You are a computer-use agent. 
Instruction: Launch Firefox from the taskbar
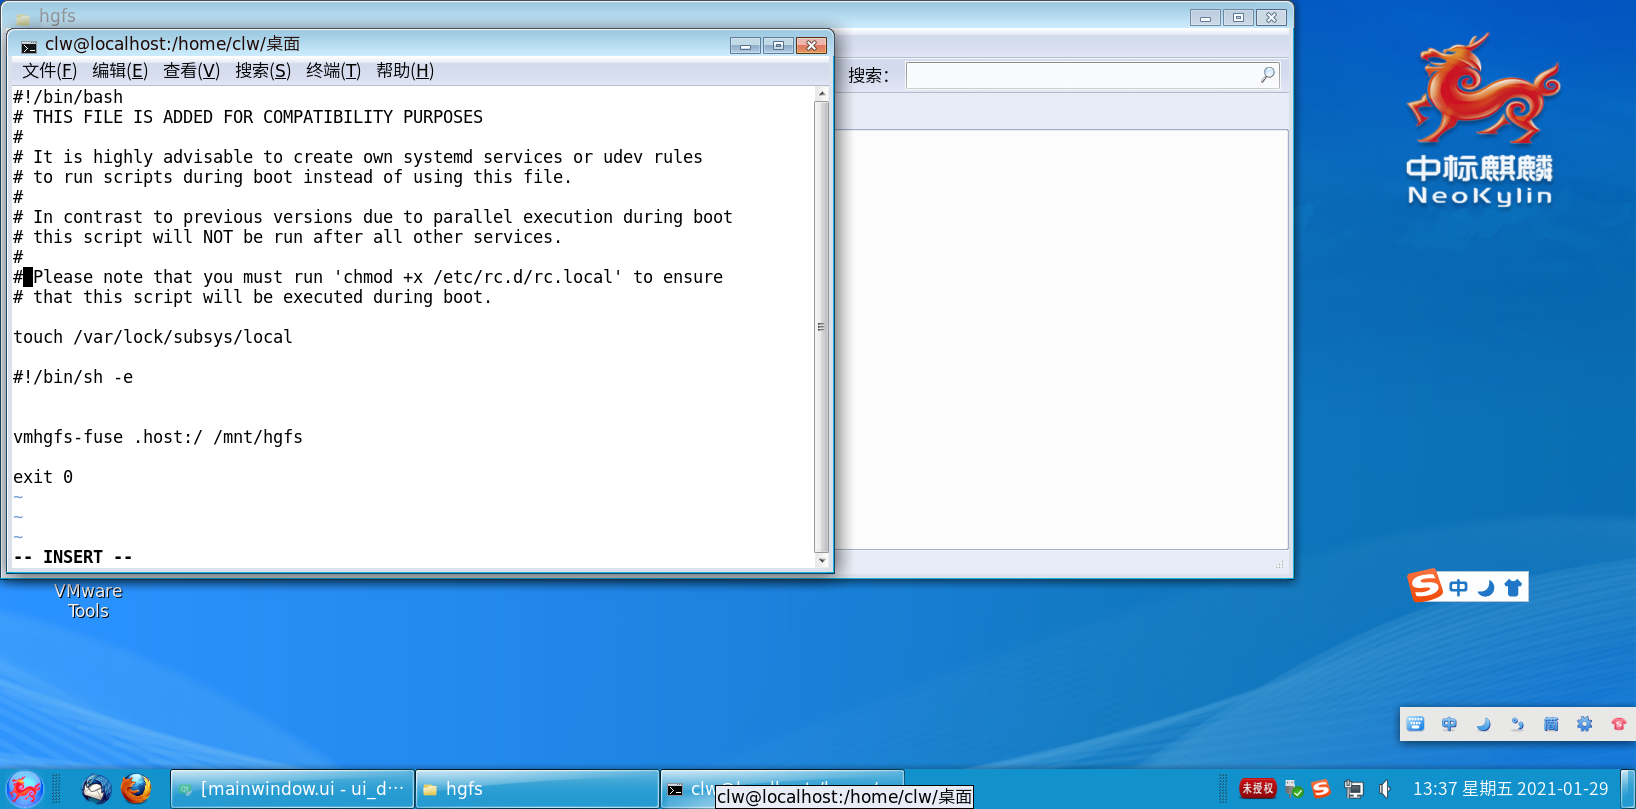pyautogui.click(x=136, y=789)
